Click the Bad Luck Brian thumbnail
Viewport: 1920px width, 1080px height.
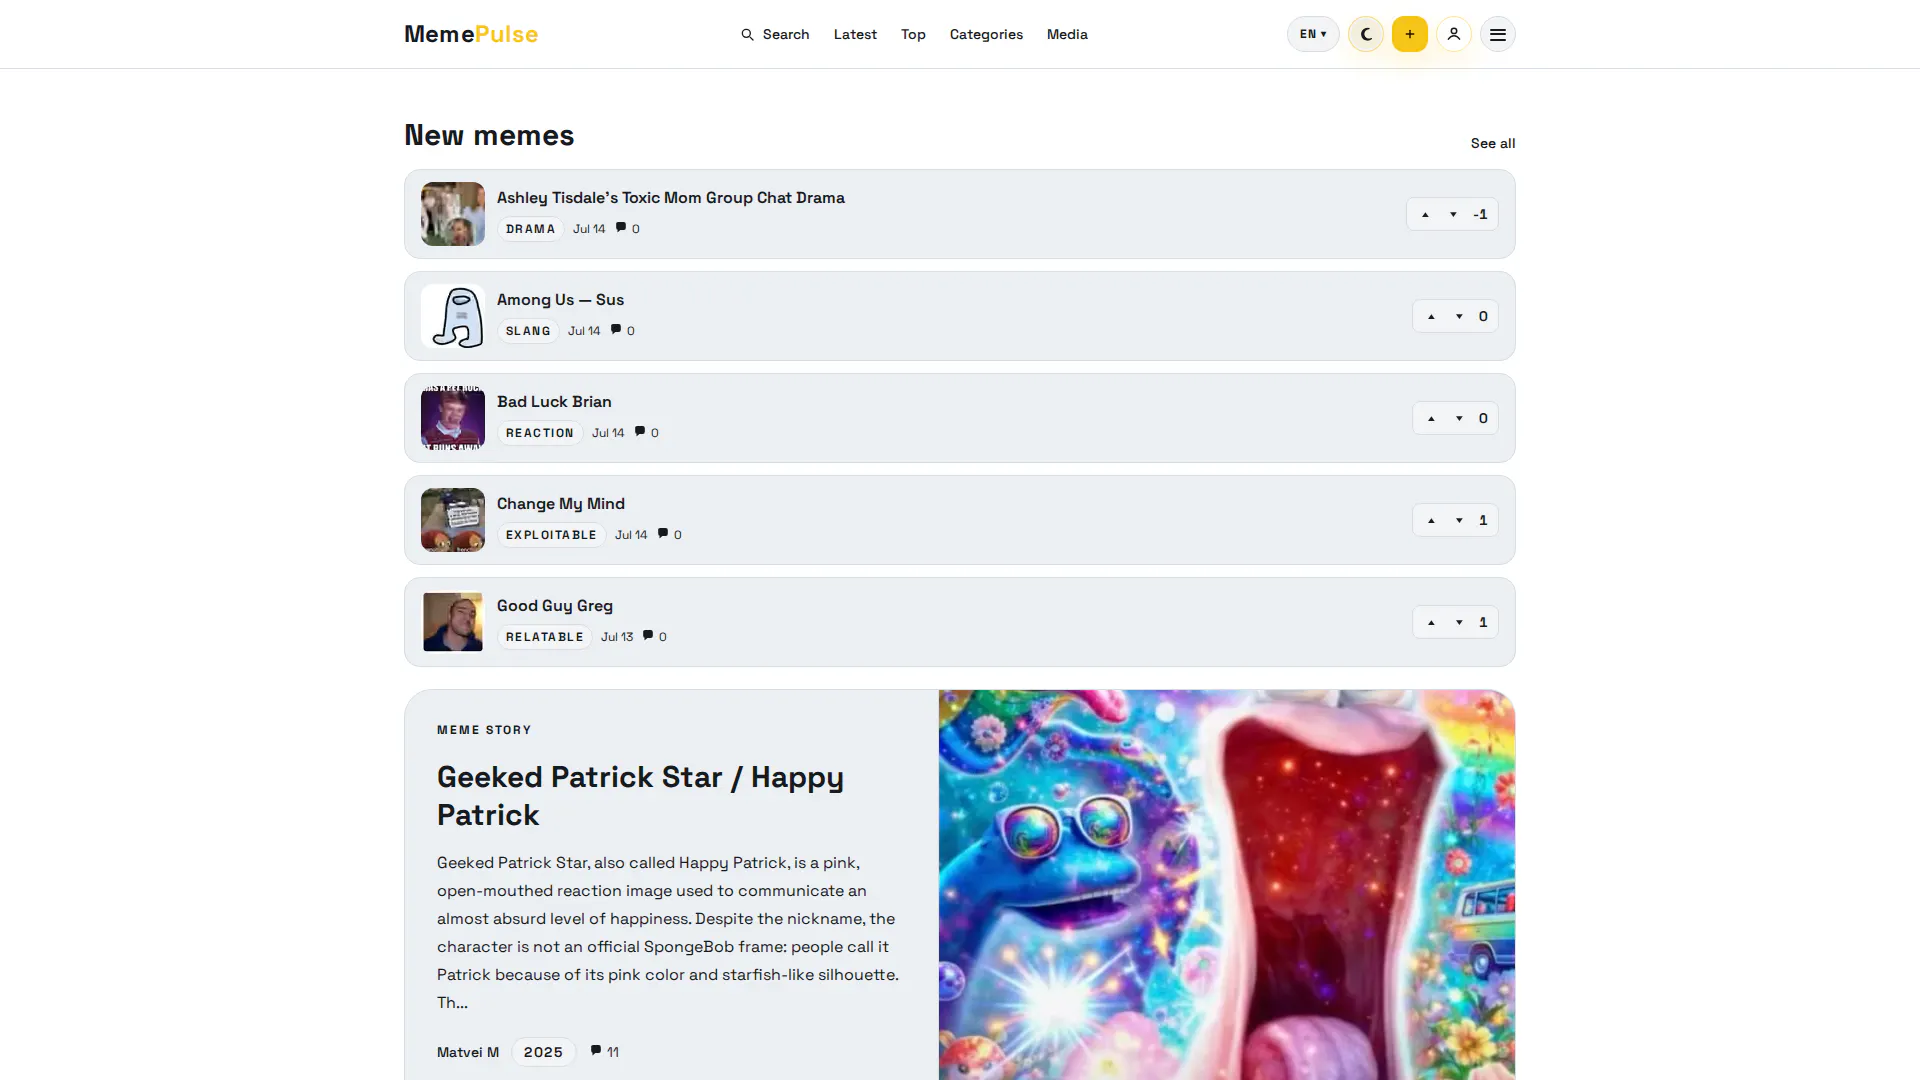tap(453, 418)
